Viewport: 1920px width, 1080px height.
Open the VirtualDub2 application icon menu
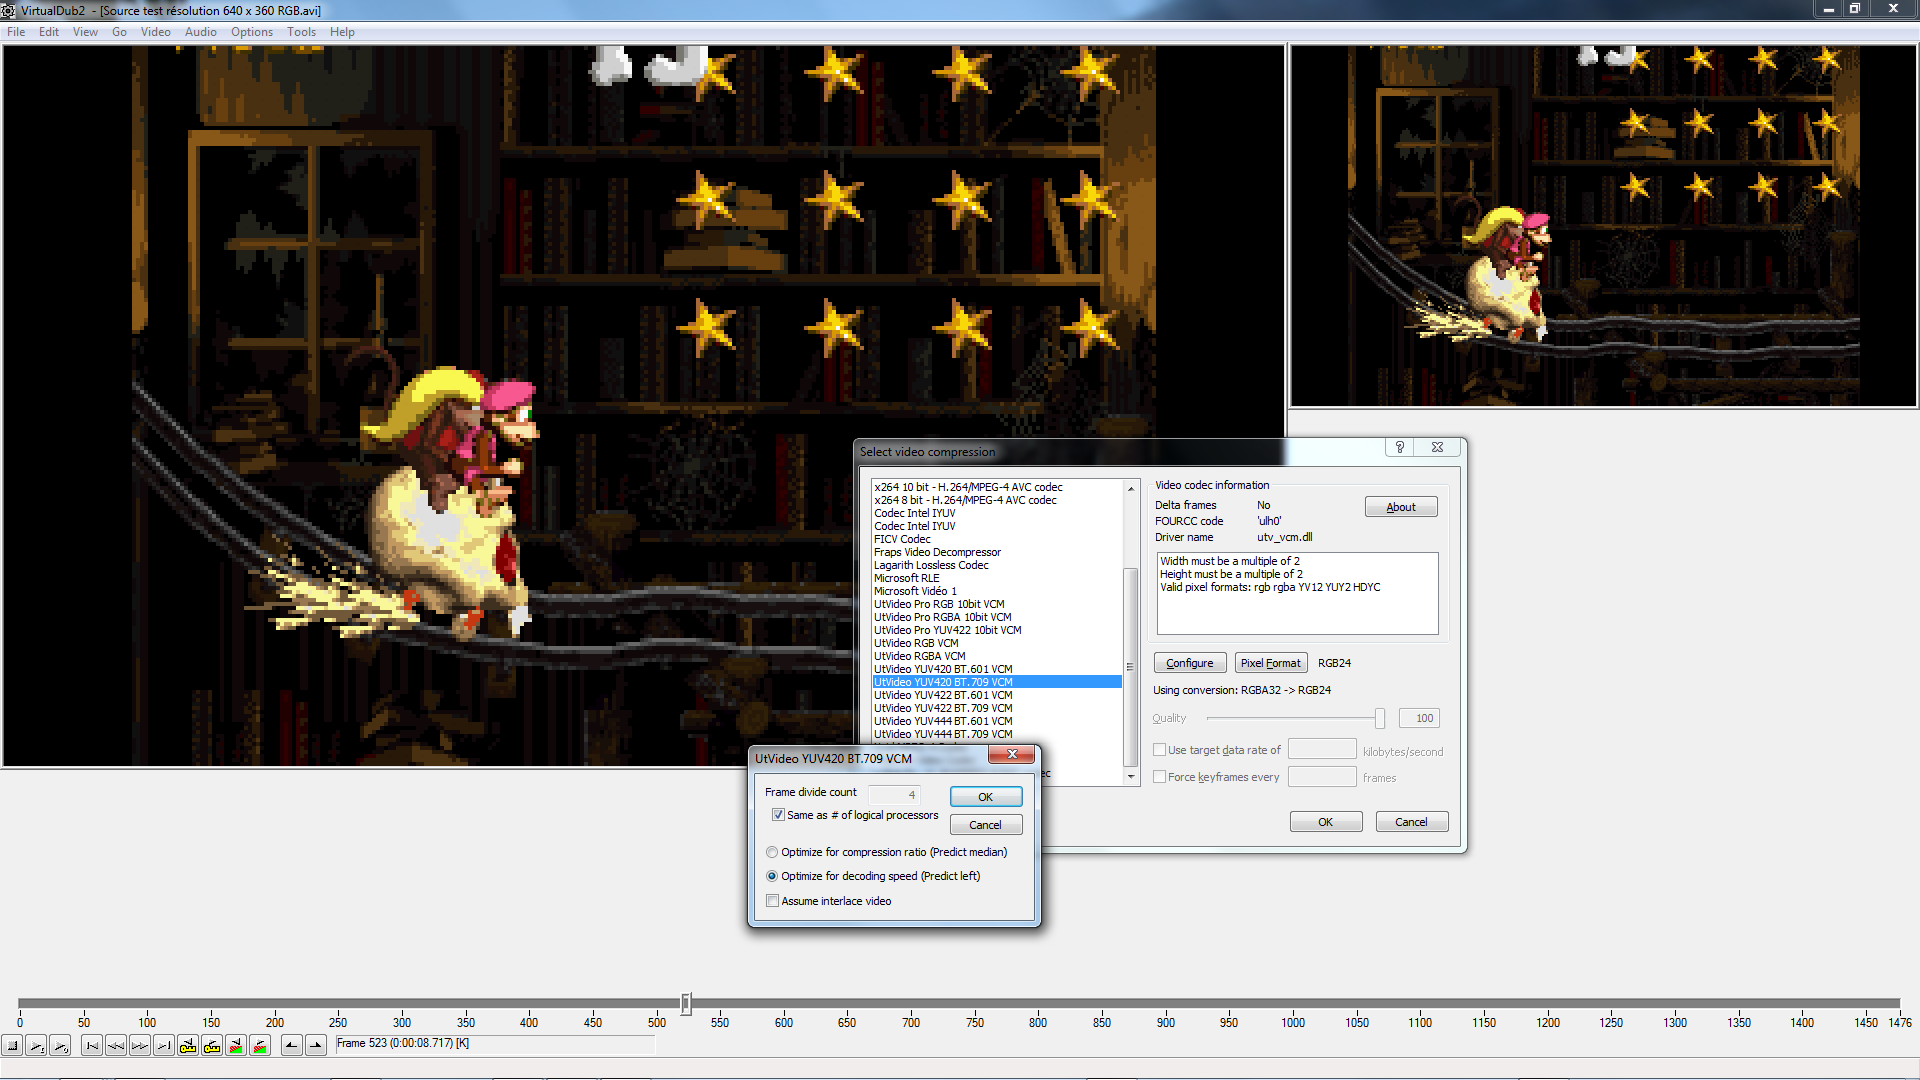8,10
